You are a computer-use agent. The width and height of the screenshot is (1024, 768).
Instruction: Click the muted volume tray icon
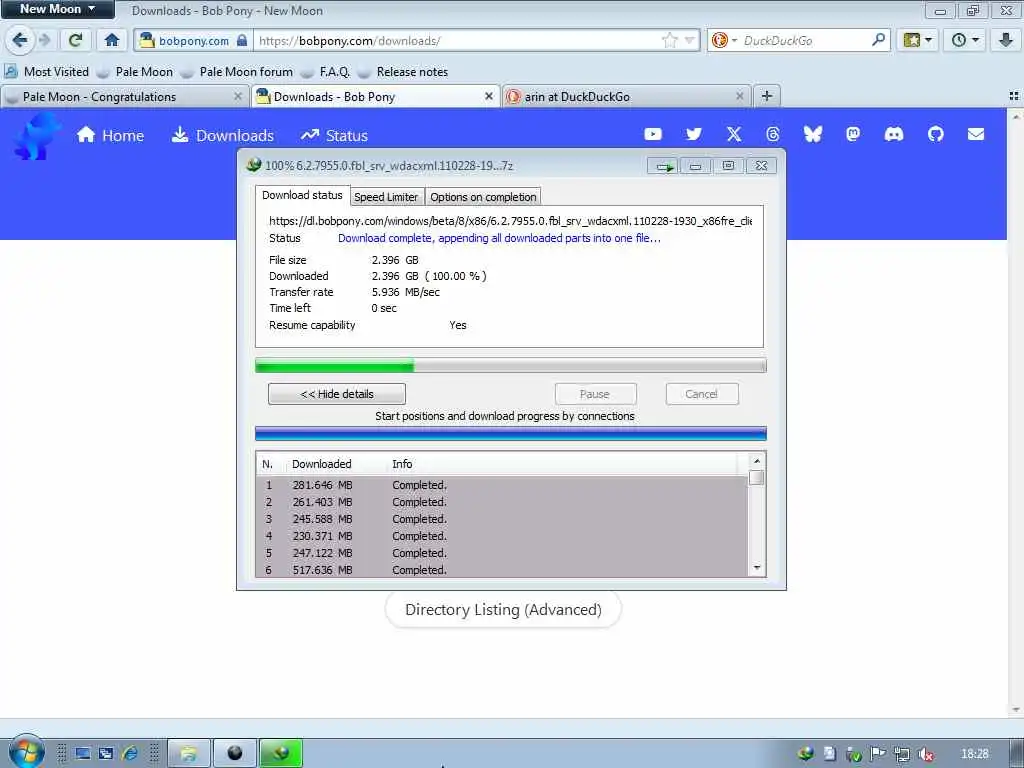coord(925,754)
